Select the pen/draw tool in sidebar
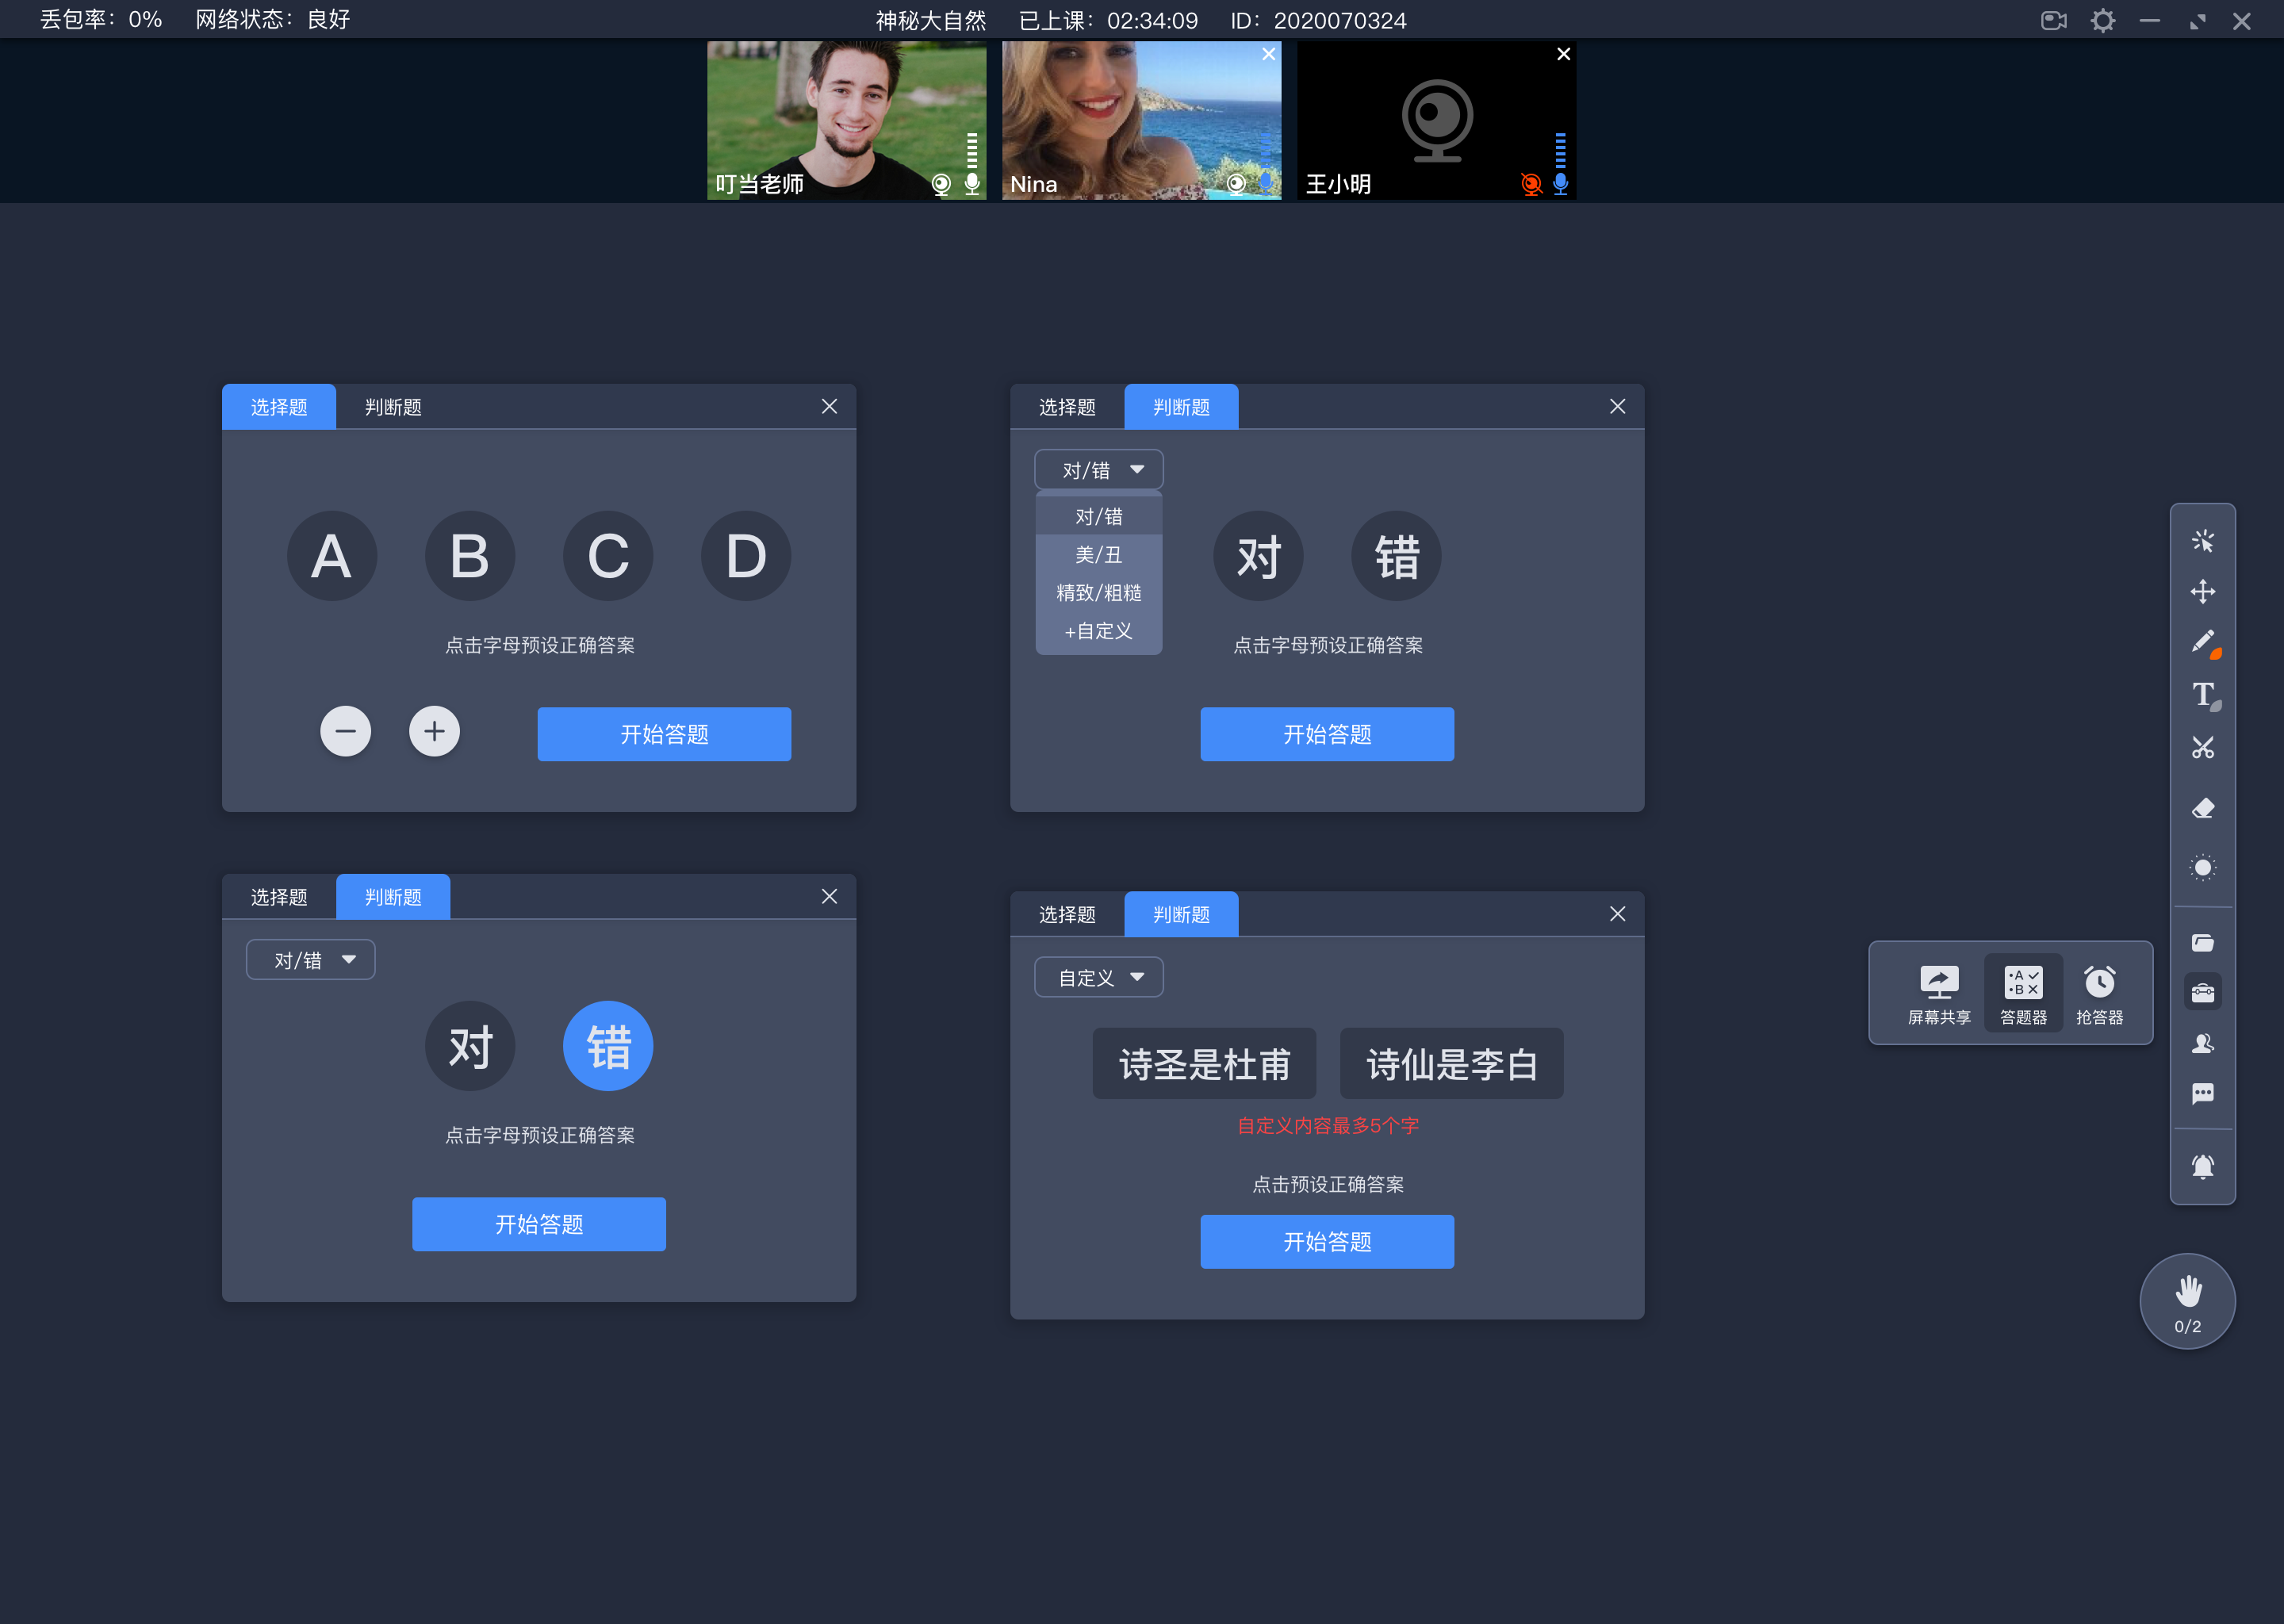The image size is (2284, 1624). tap(2202, 642)
